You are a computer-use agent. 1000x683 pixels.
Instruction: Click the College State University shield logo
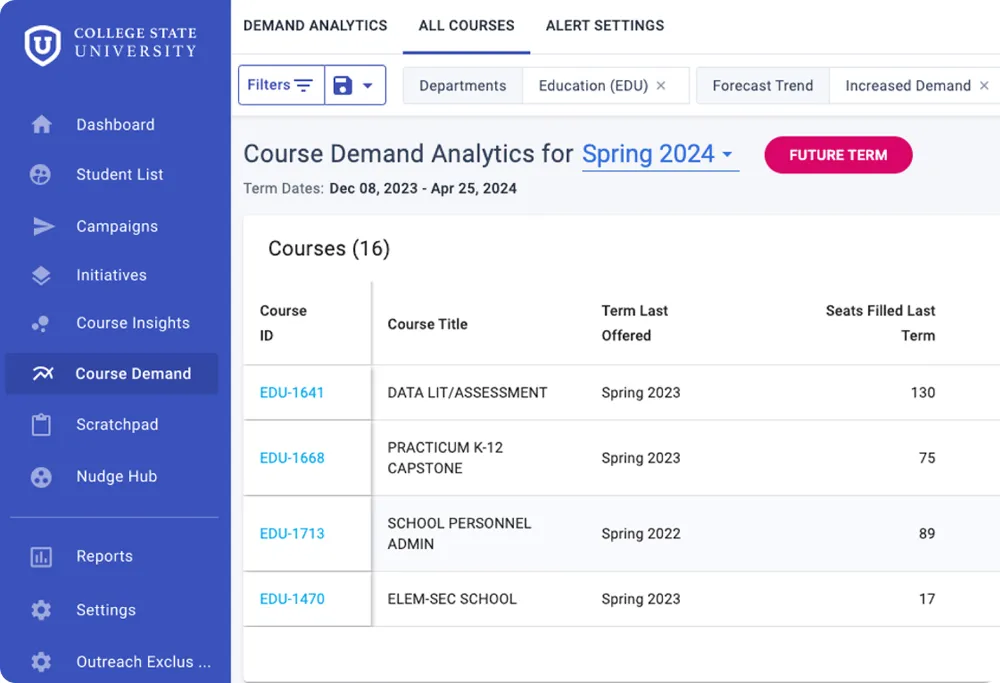tap(43, 45)
